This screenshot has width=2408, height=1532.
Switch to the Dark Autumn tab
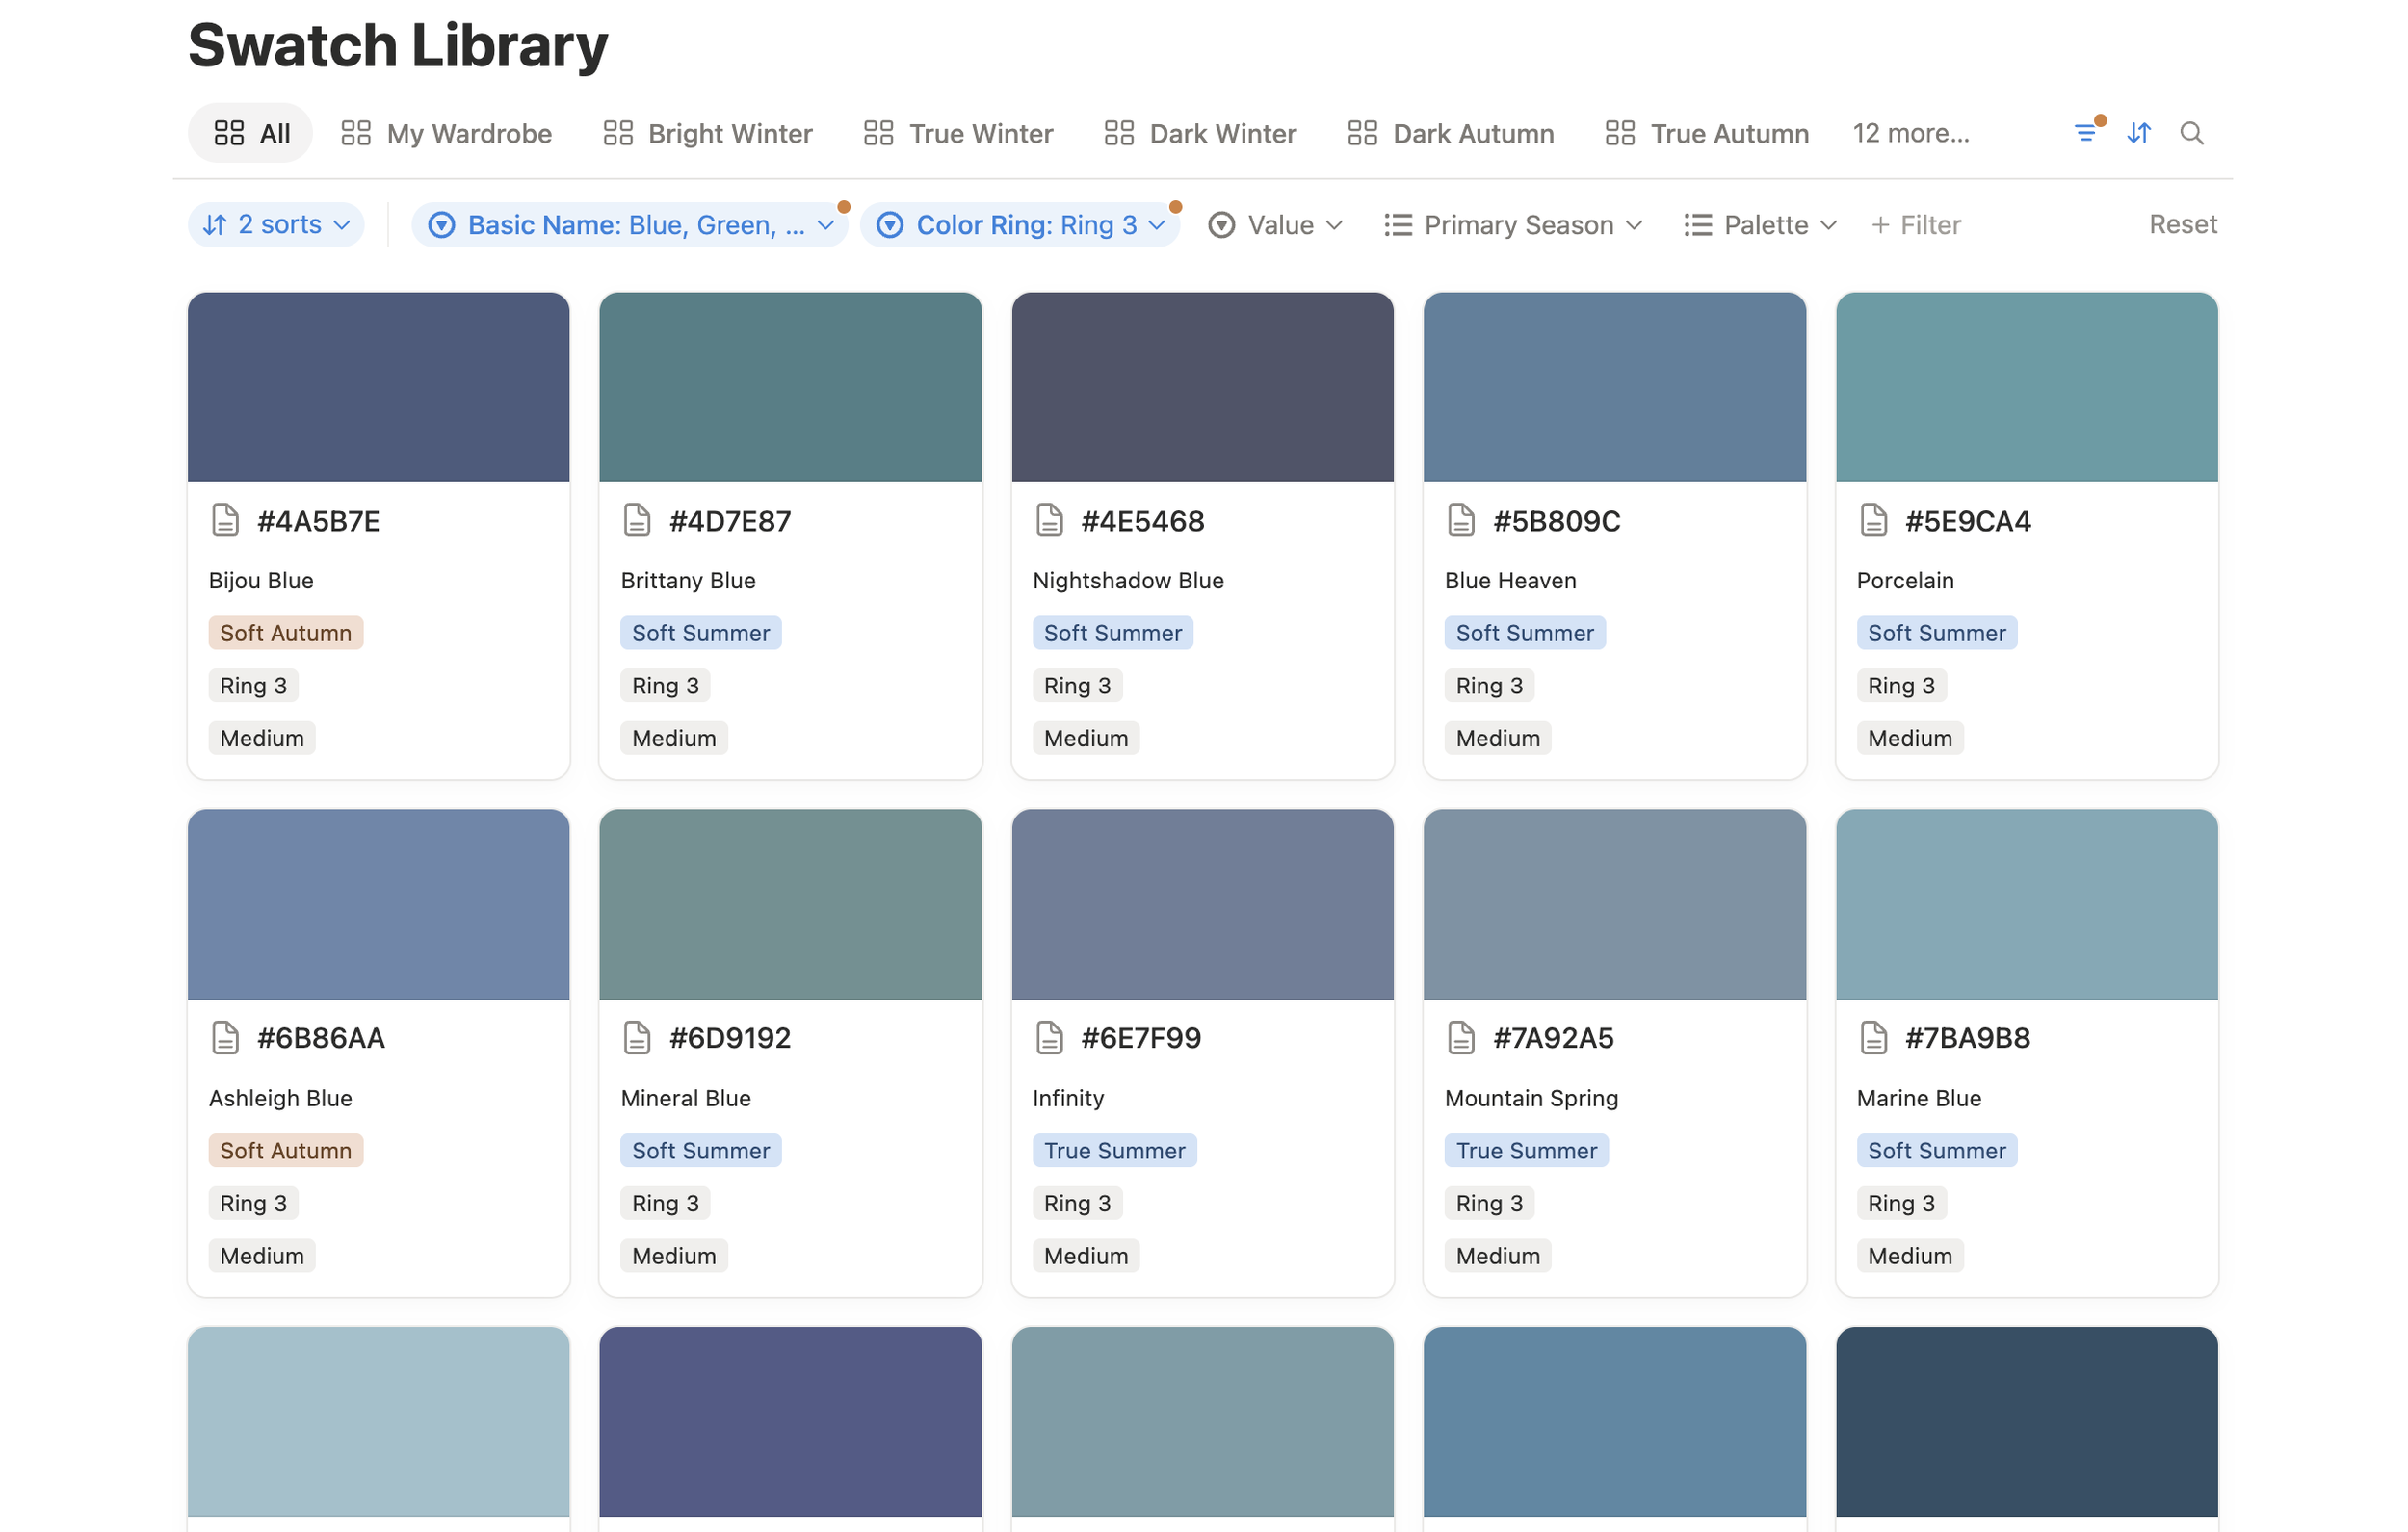pos(1450,133)
